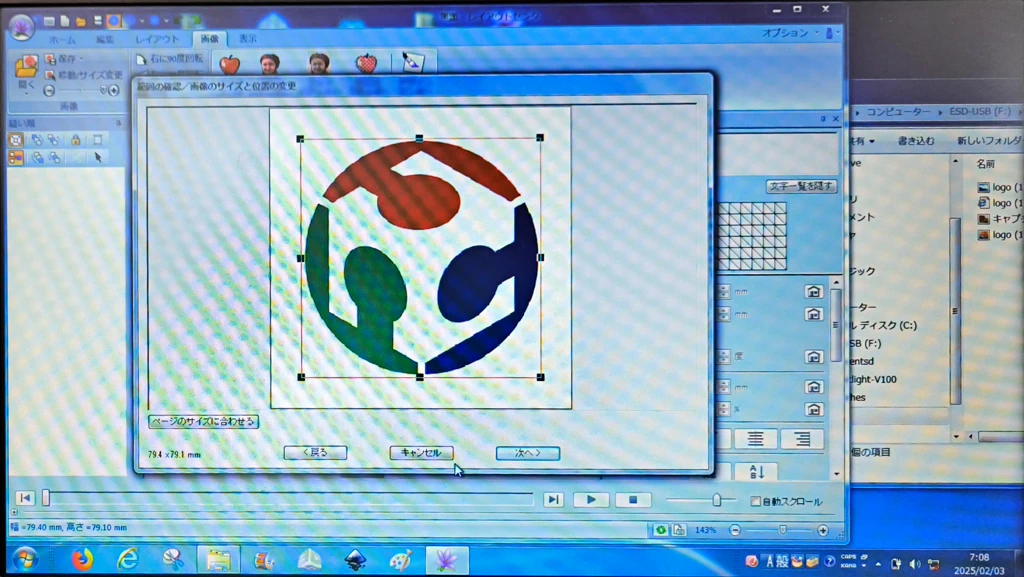The image size is (1024, 577).
Task: Click the right align icon in text panel
Action: [802, 439]
